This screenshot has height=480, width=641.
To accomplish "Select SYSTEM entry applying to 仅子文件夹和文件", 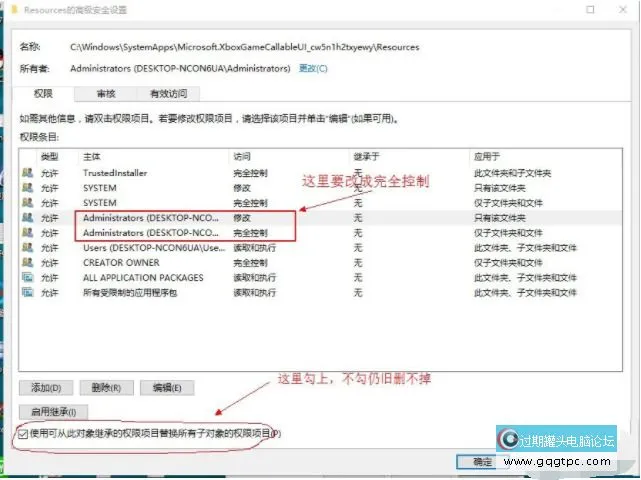I will tap(320, 203).
